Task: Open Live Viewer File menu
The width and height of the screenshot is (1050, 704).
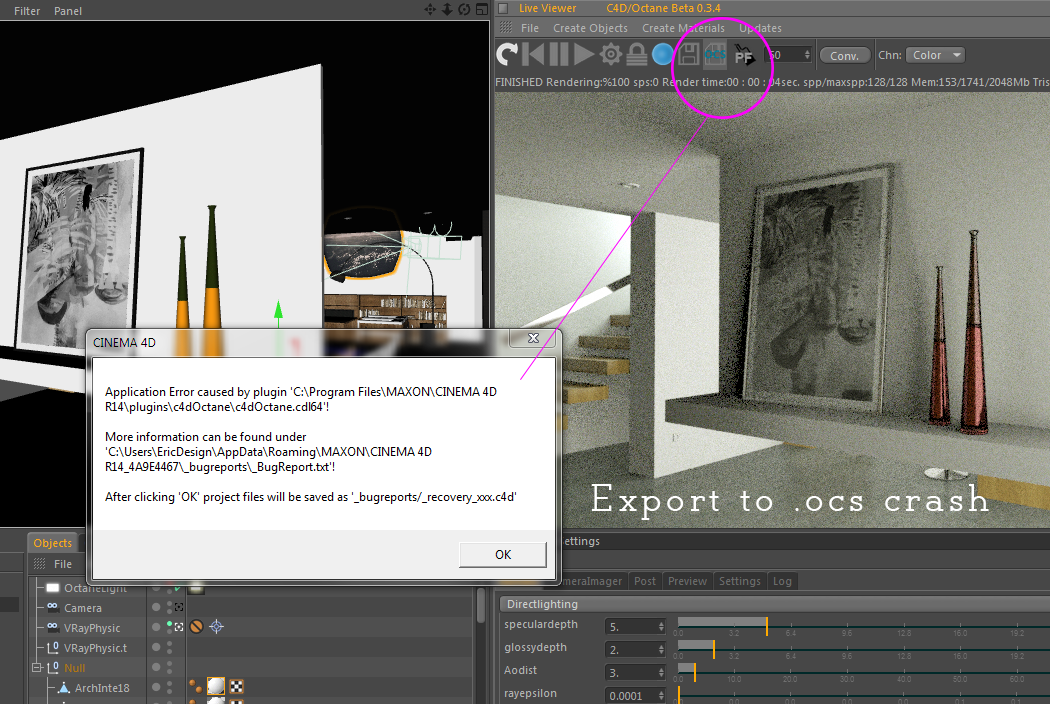Action: pos(530,28)
